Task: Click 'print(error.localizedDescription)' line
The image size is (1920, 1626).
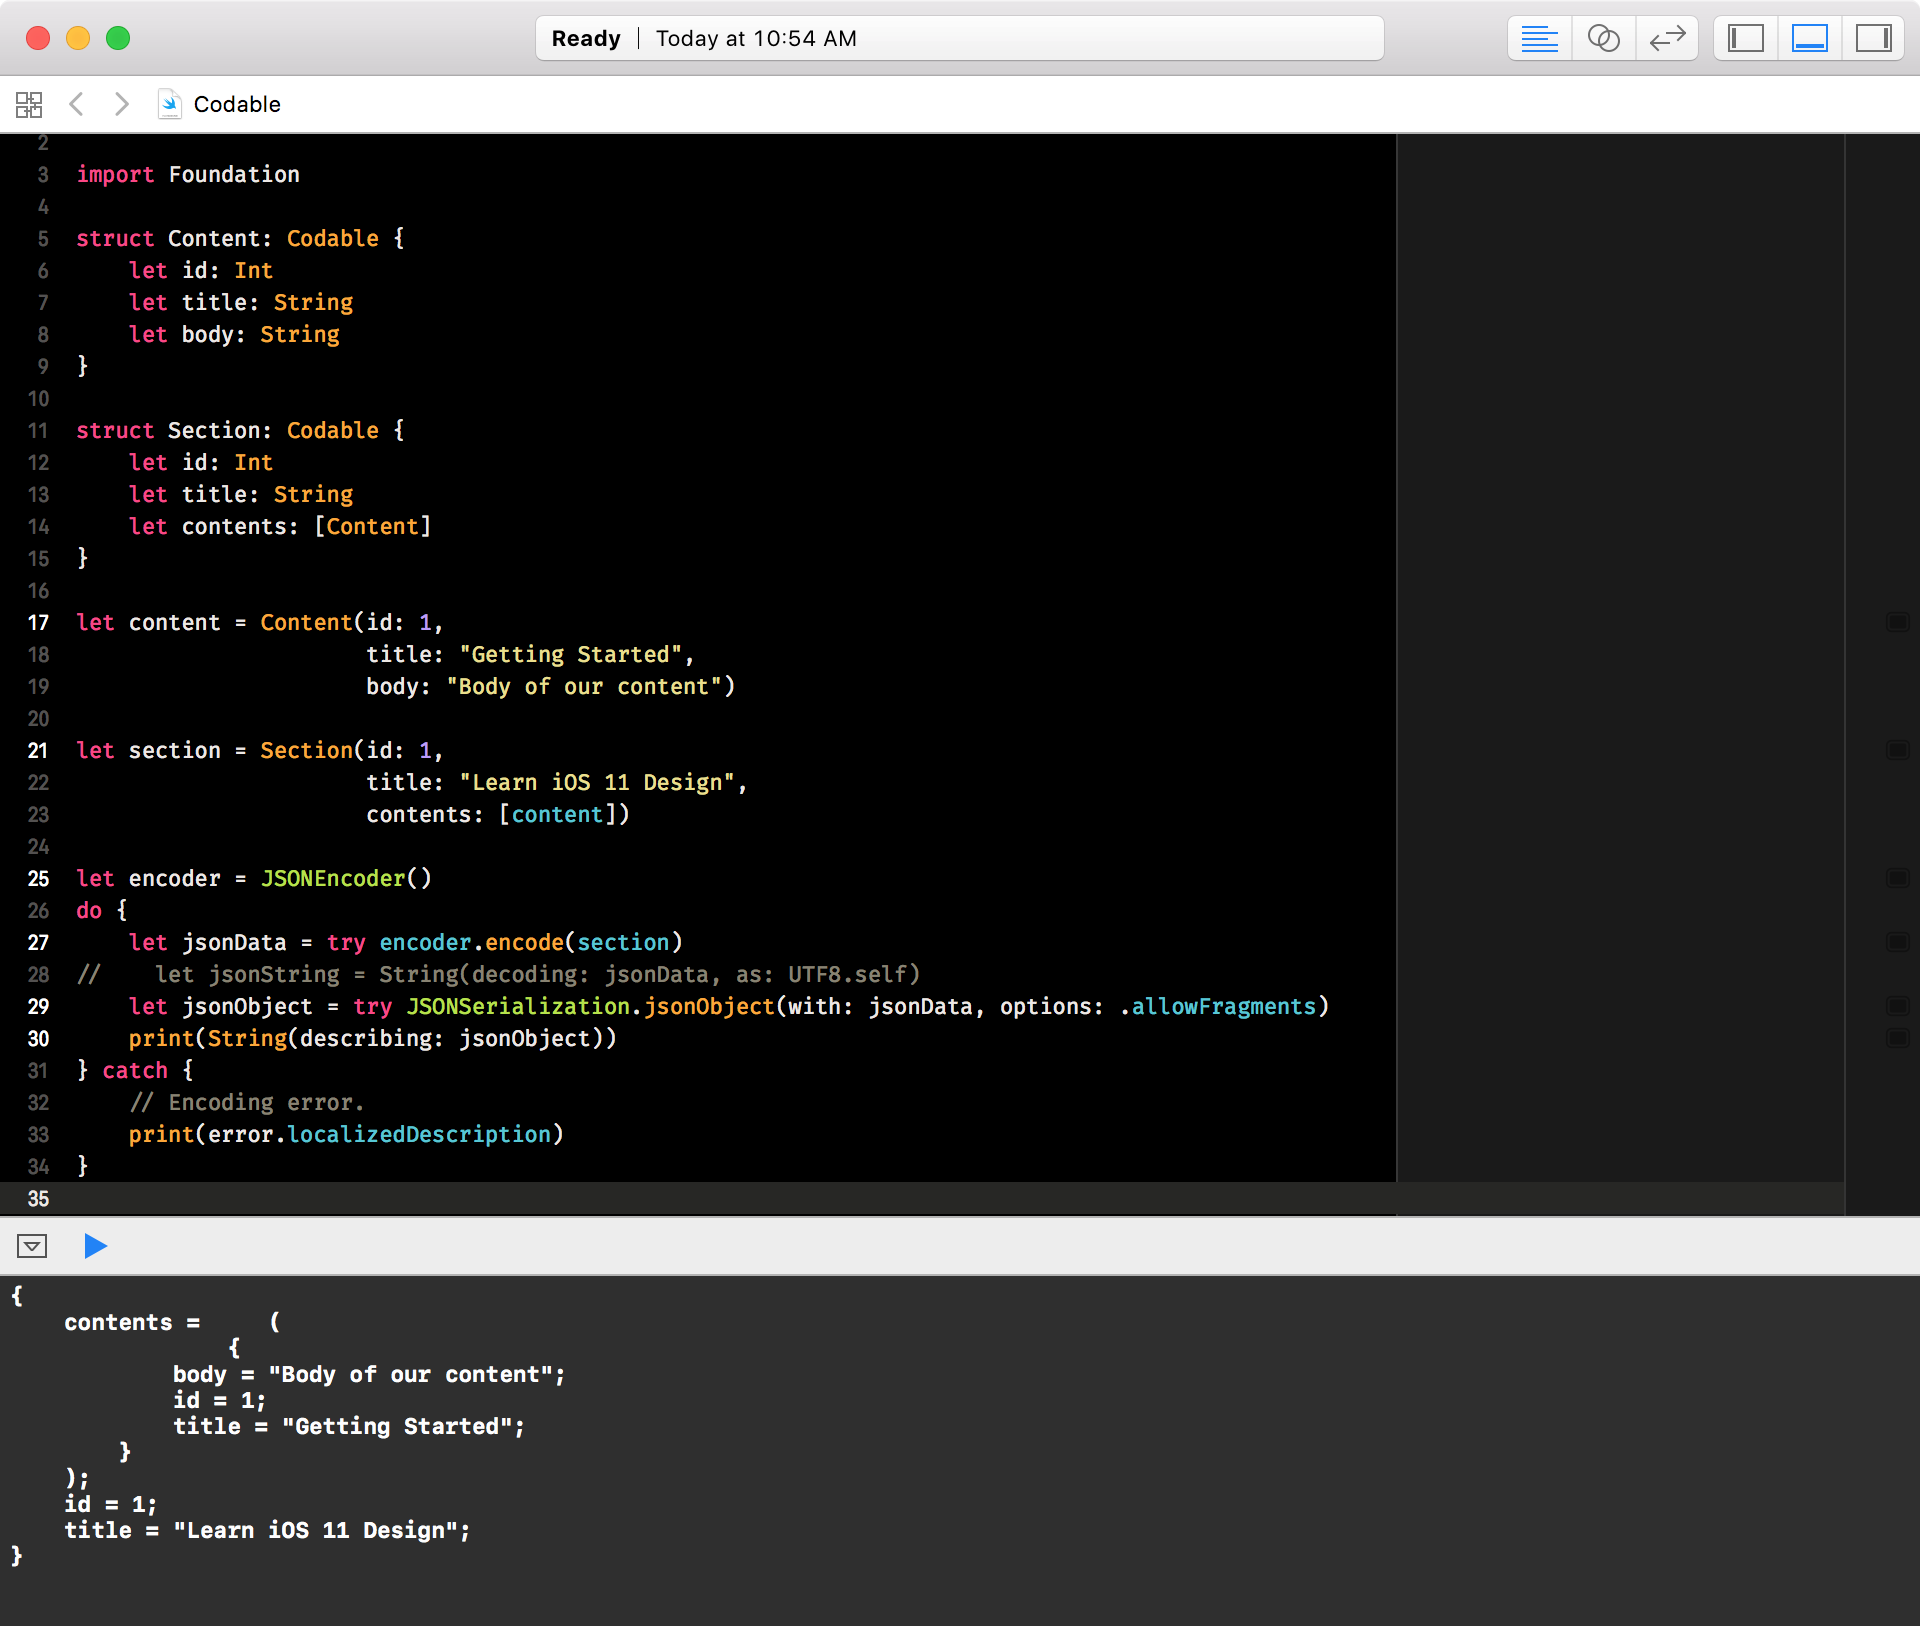Action: [x=346, y=1134]
